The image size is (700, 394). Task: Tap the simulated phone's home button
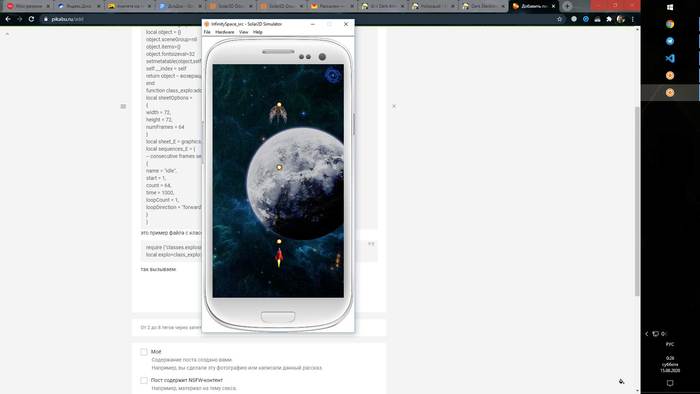pos(278,317)
